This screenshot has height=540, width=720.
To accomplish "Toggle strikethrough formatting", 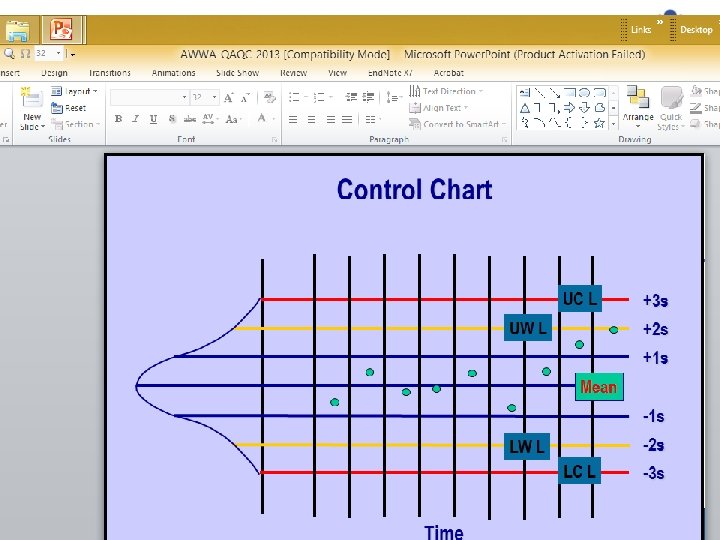I will [x=190, y=119].
